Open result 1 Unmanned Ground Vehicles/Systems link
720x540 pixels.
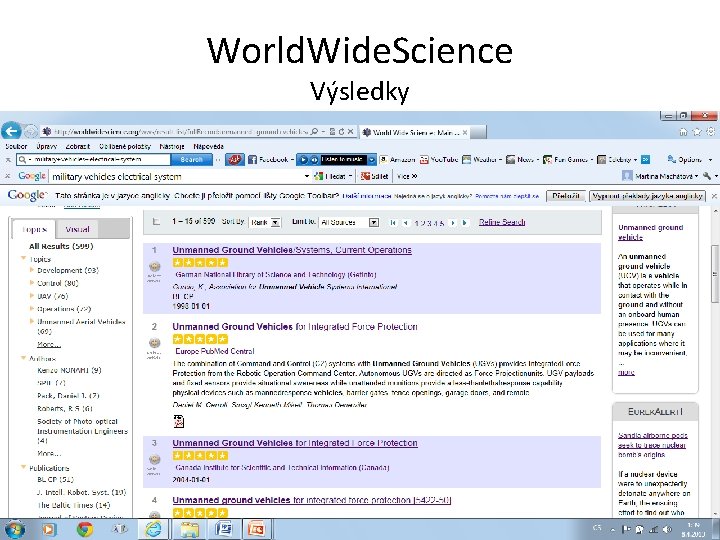pos(292,250)
